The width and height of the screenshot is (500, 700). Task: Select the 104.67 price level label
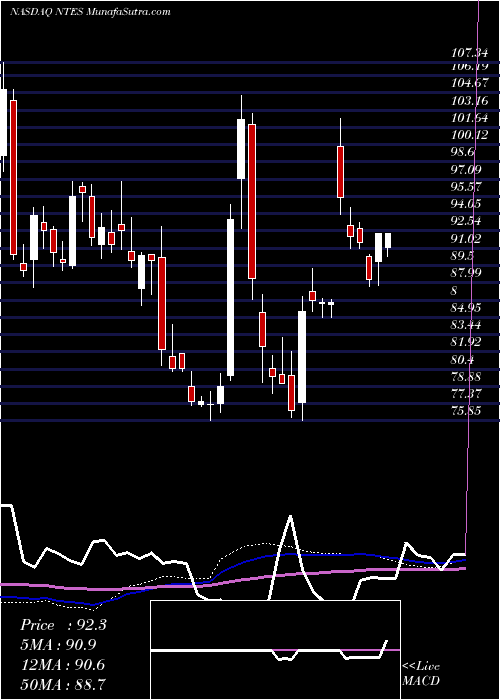(x=469, y=83)
